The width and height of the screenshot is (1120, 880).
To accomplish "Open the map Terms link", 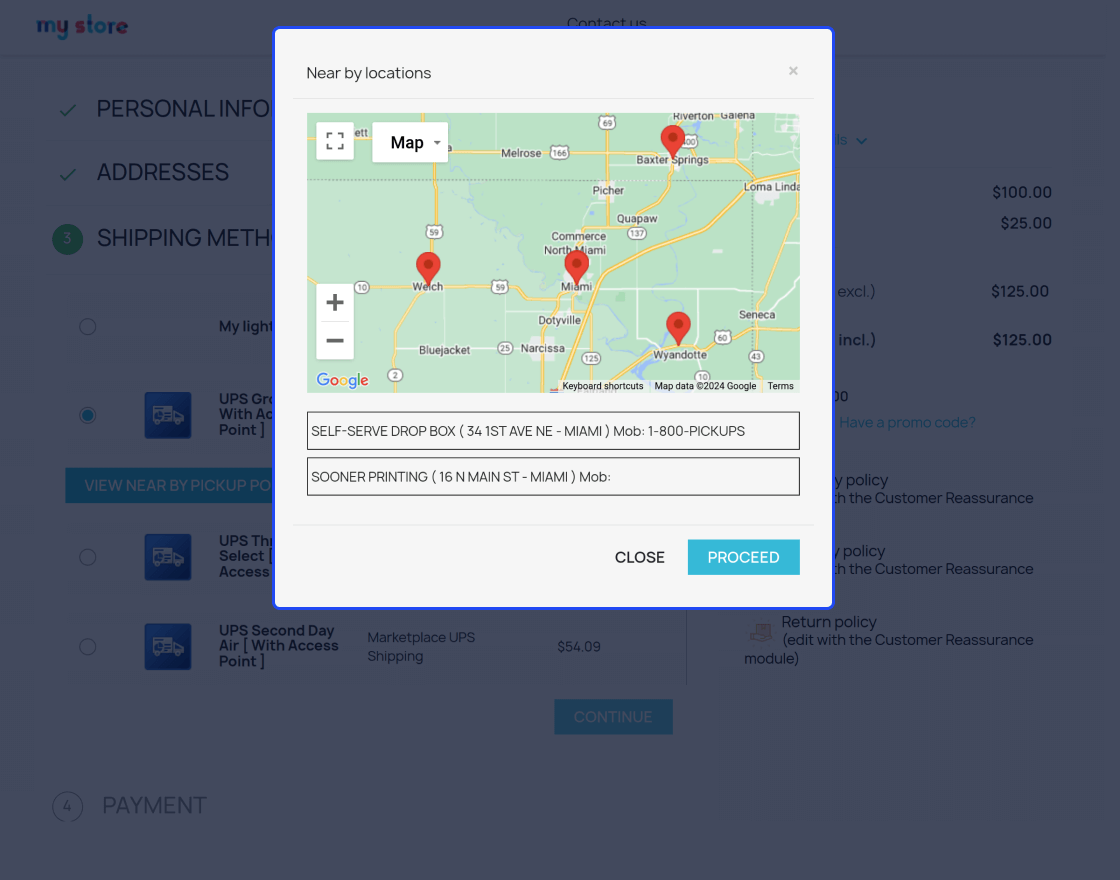I will pos(781,386).
